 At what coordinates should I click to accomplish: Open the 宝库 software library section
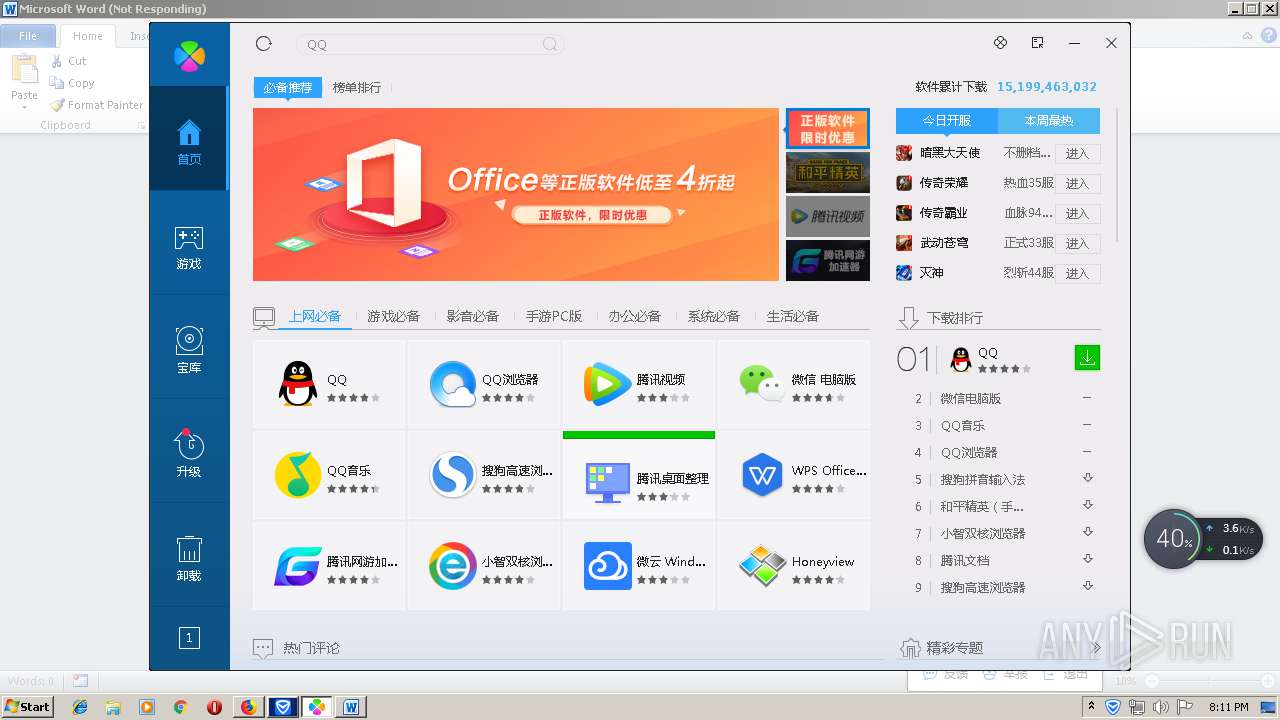(189, 352)
